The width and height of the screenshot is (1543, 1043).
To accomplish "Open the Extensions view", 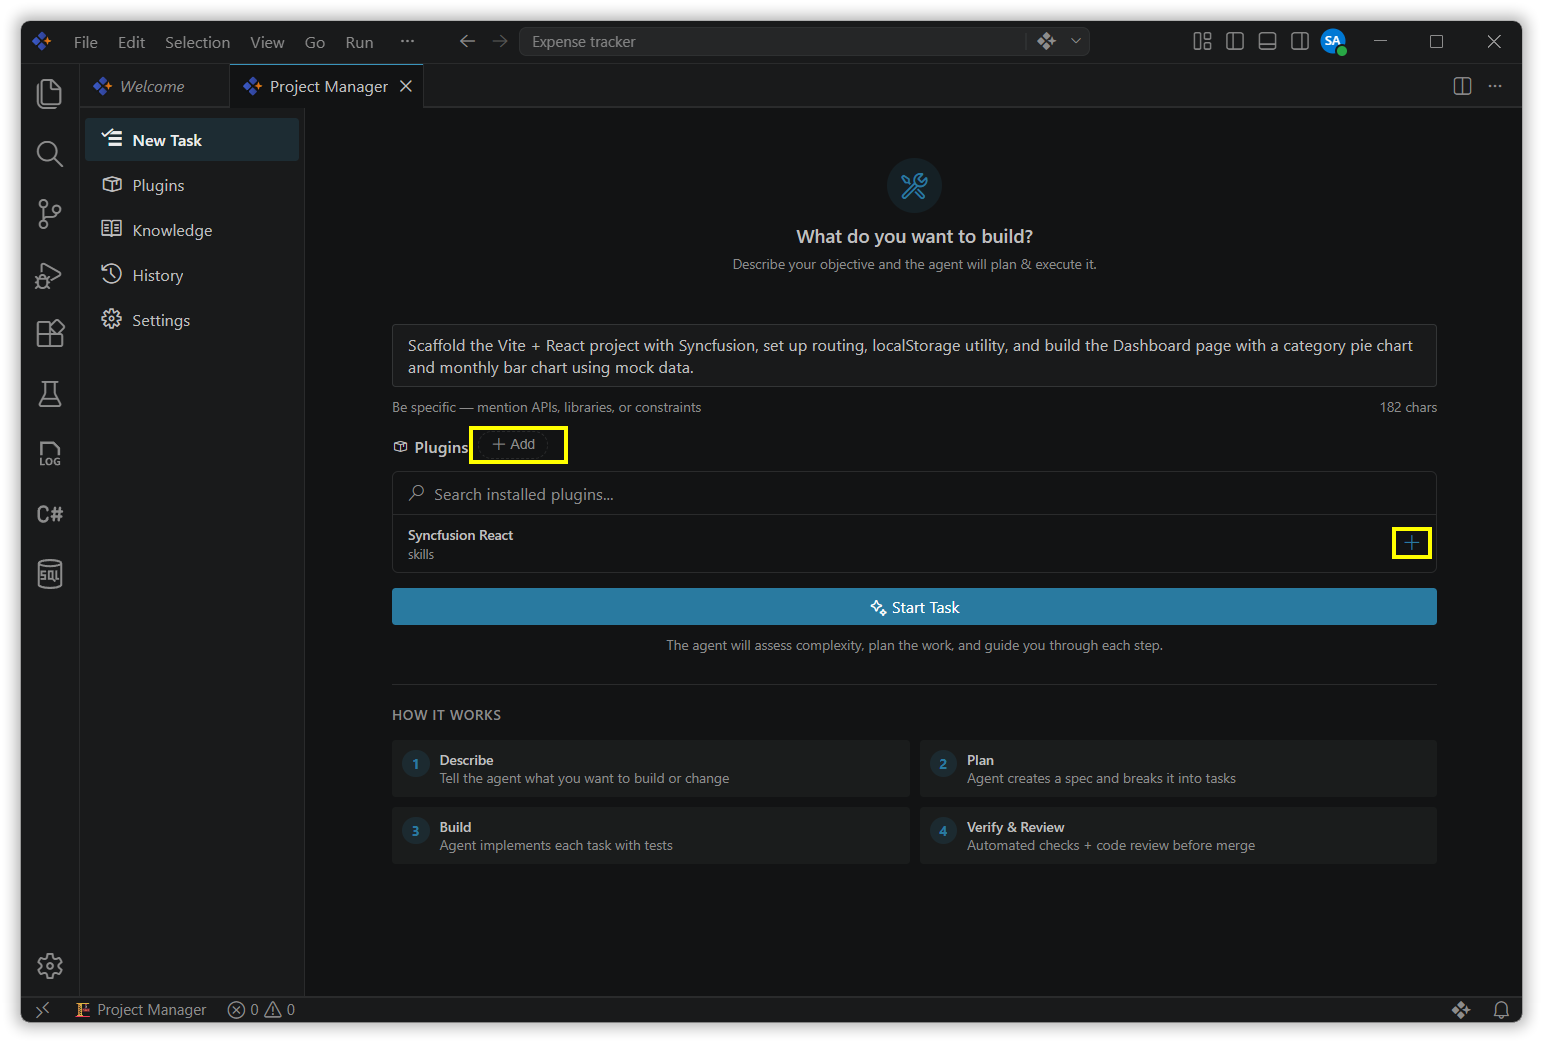I will point(49,333).
